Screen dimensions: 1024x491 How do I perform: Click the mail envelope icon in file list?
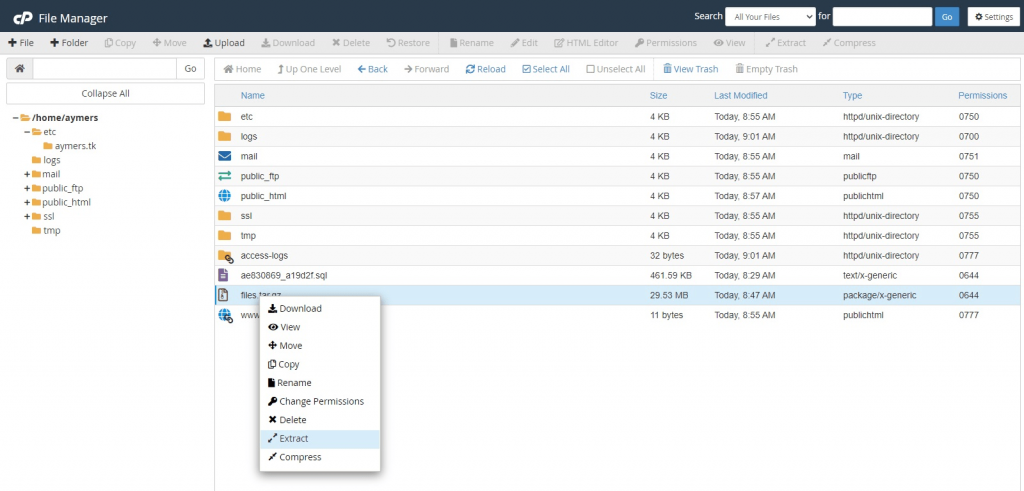coord(224,156)
